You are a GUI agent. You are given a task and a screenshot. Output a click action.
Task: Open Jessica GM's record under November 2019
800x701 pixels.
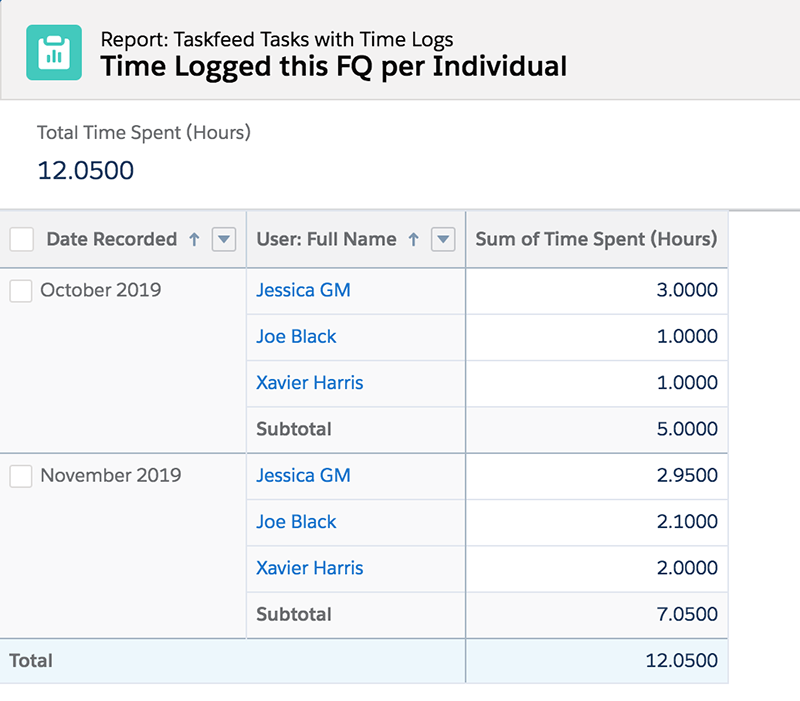click(x=303, y=476)
